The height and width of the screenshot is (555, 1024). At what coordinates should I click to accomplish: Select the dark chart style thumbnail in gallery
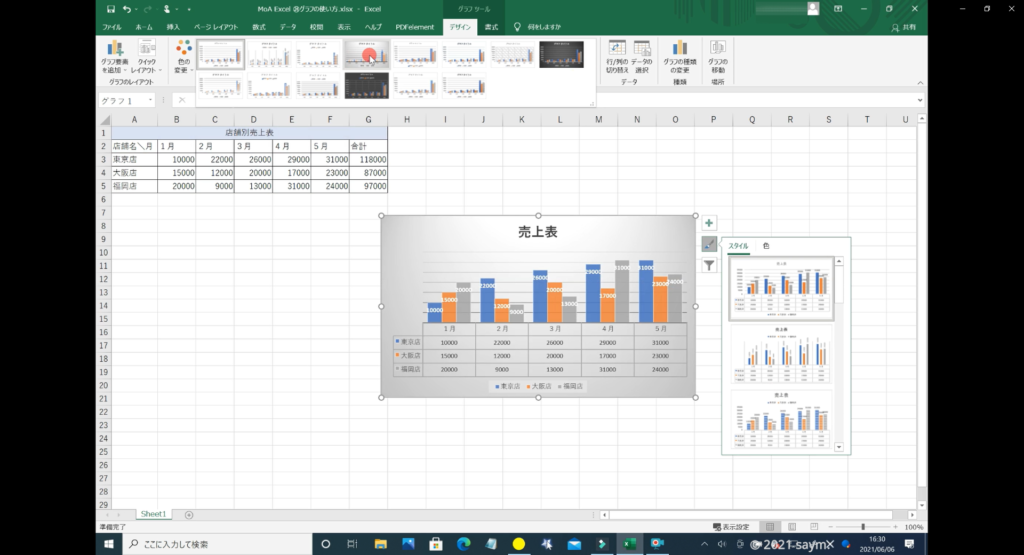click(x=561, y=54)
